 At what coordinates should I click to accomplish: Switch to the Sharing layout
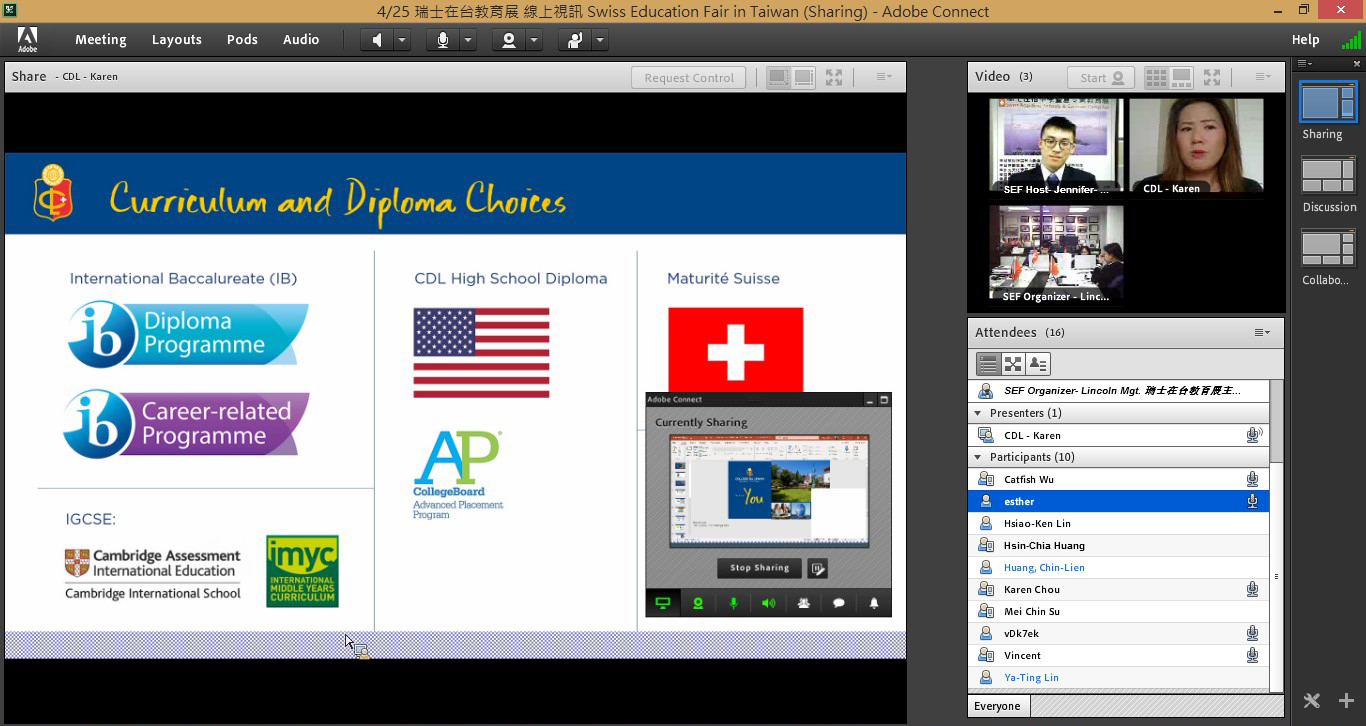coord(1327,102)
